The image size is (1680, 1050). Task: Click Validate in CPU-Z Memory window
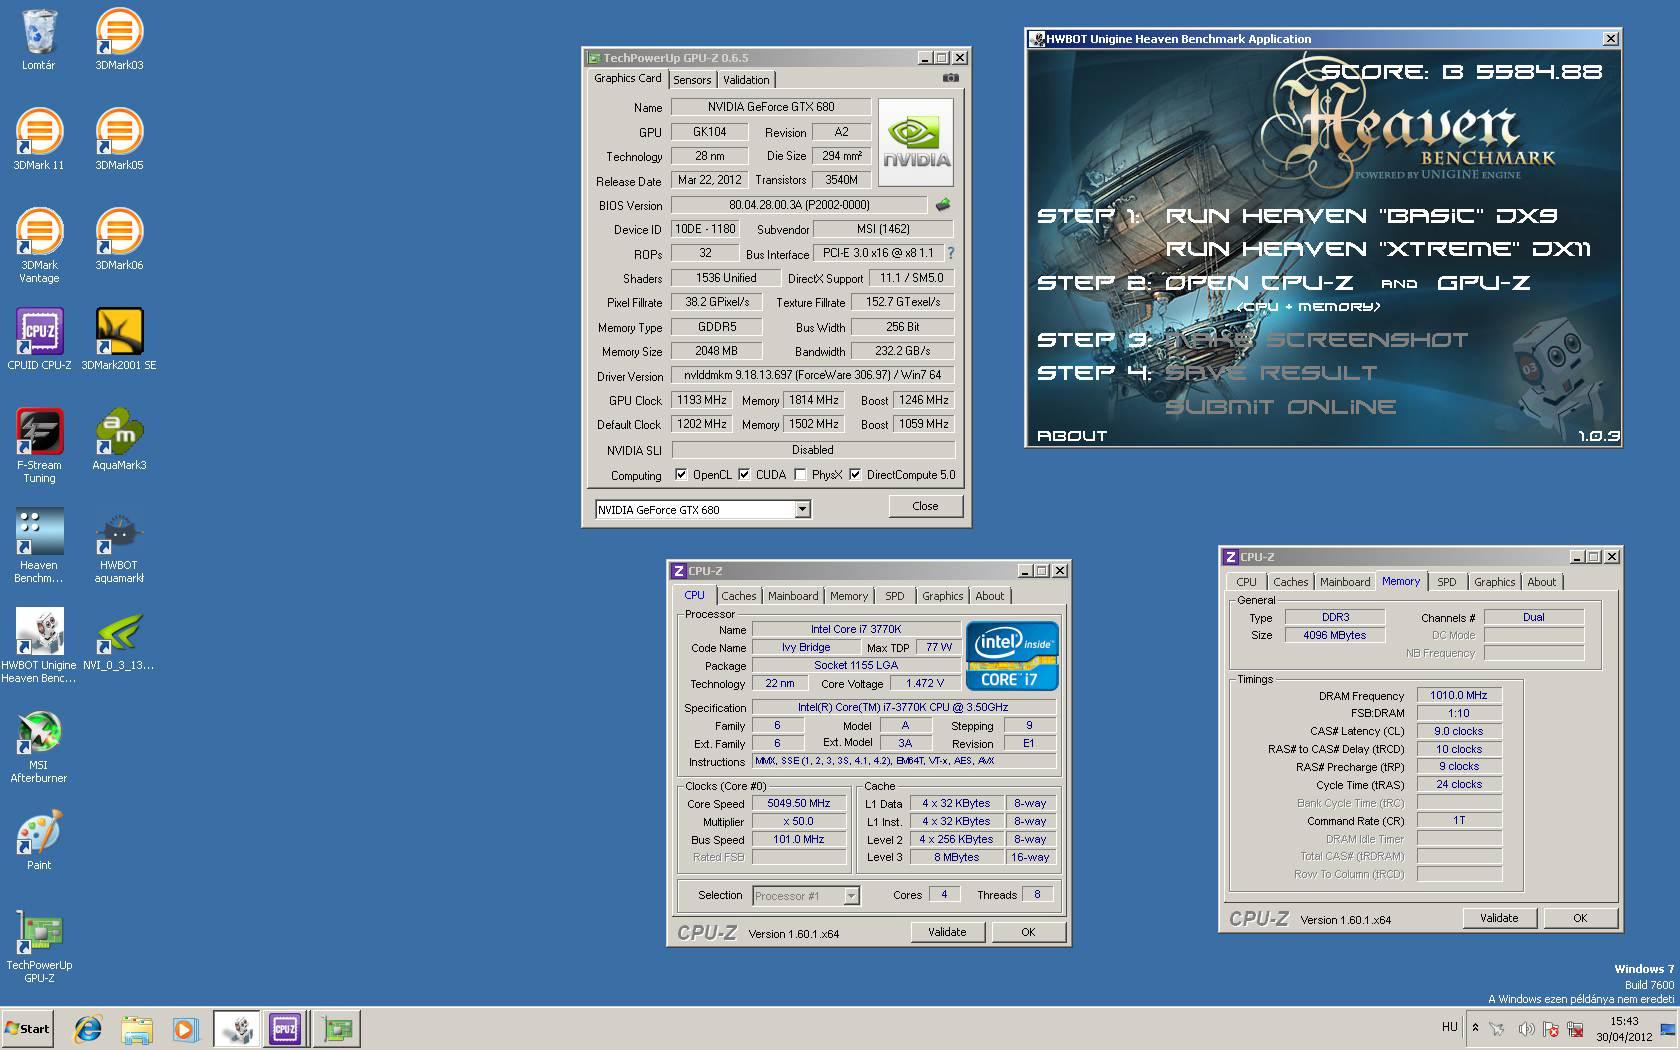(1499, 918)
